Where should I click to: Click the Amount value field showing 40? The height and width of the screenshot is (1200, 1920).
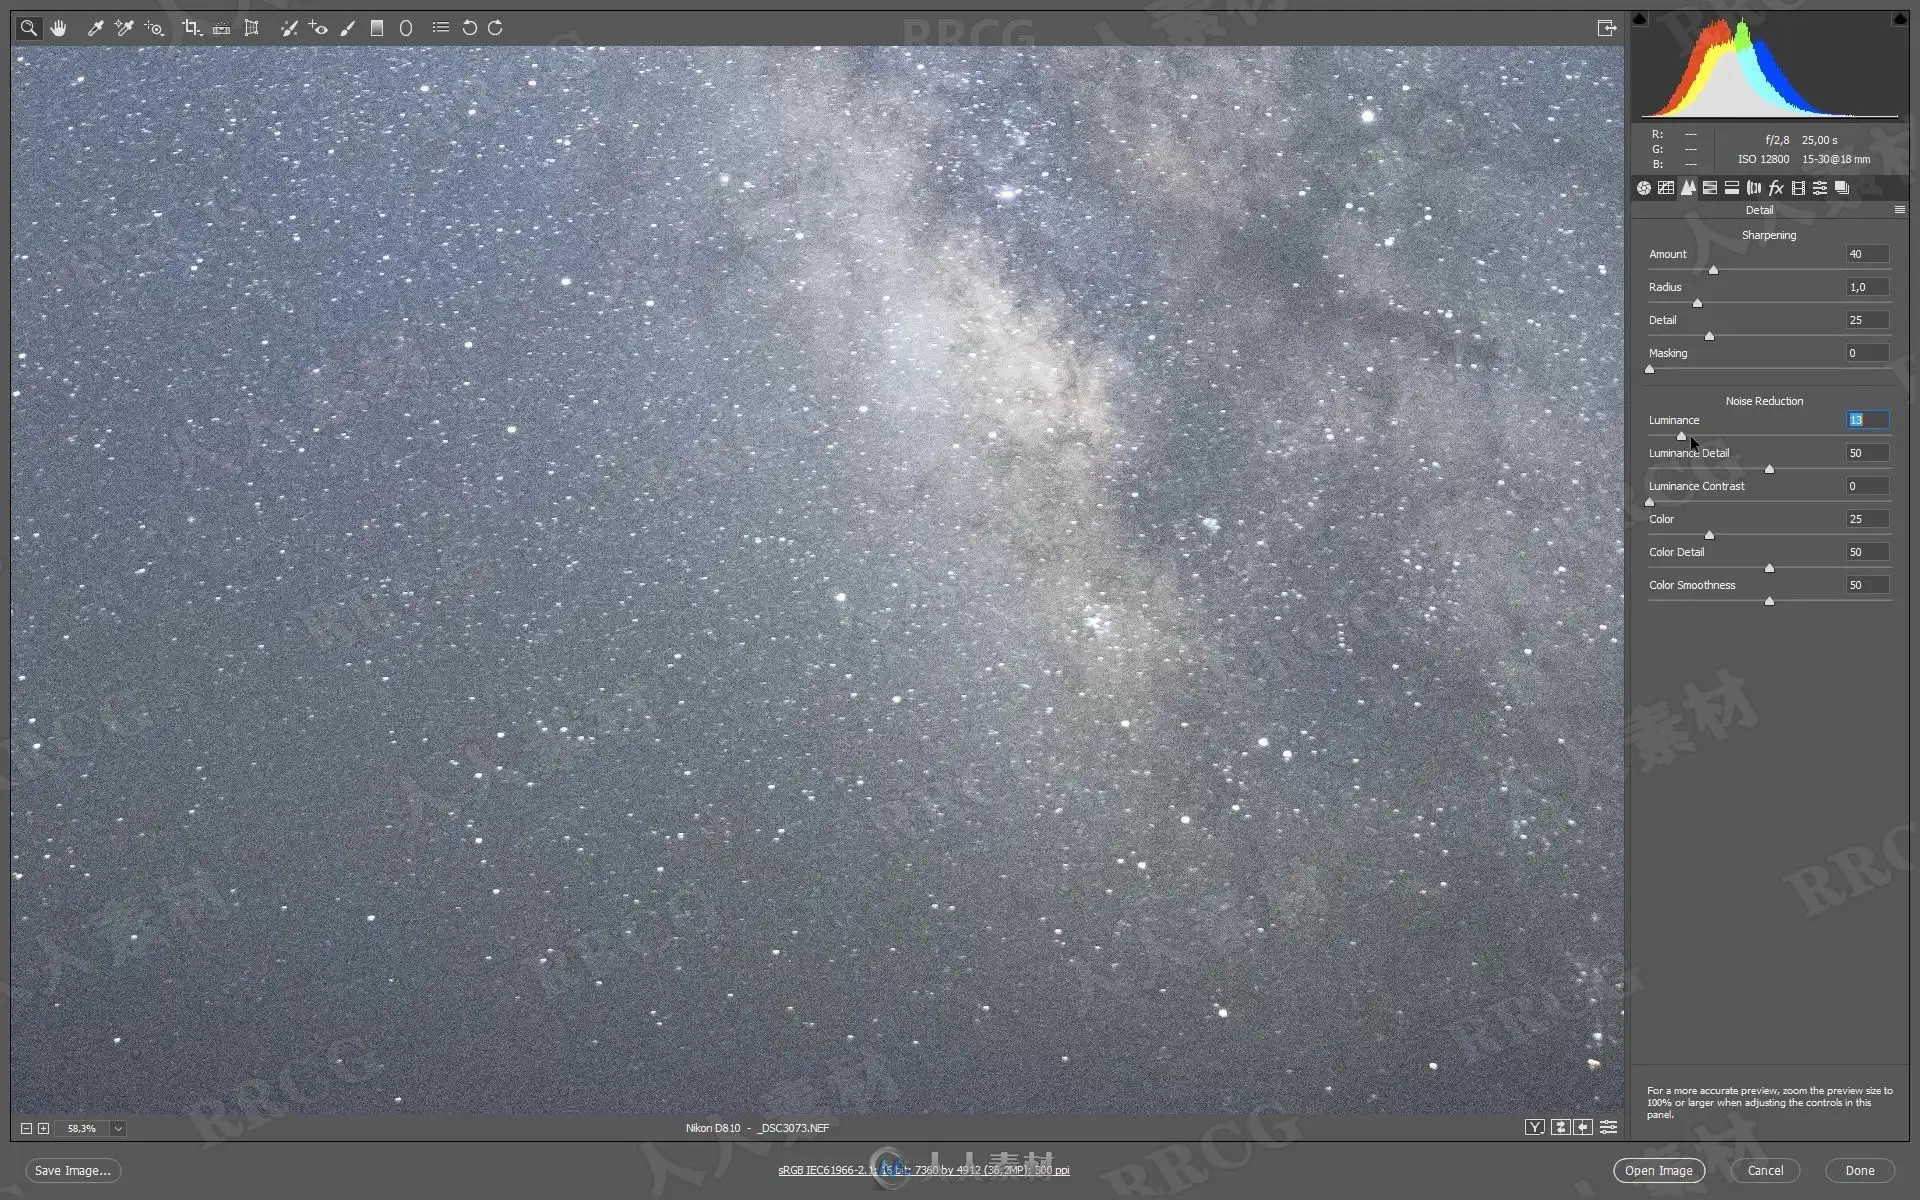(x=1867, y=254)
